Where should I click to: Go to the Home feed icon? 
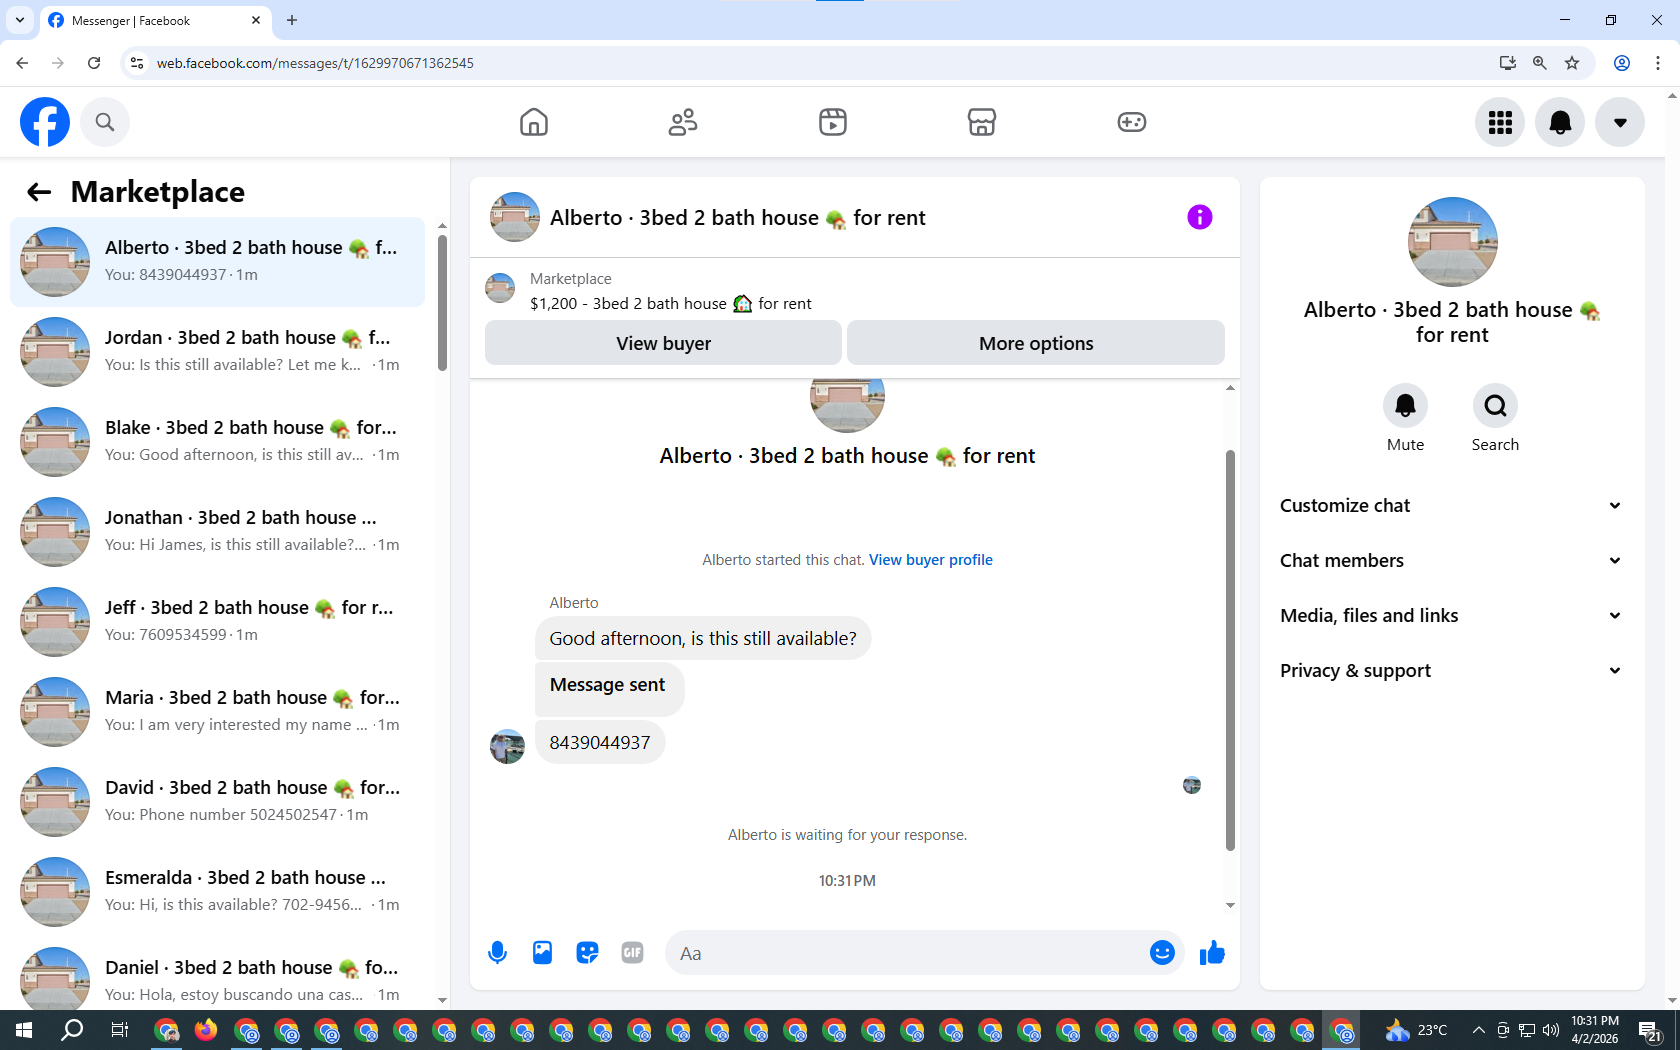[534, 122]
